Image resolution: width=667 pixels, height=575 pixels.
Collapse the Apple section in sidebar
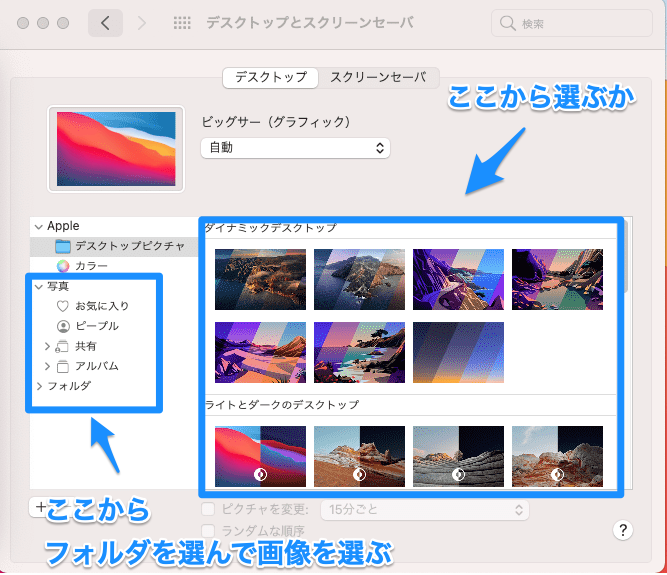click(38, 226)
